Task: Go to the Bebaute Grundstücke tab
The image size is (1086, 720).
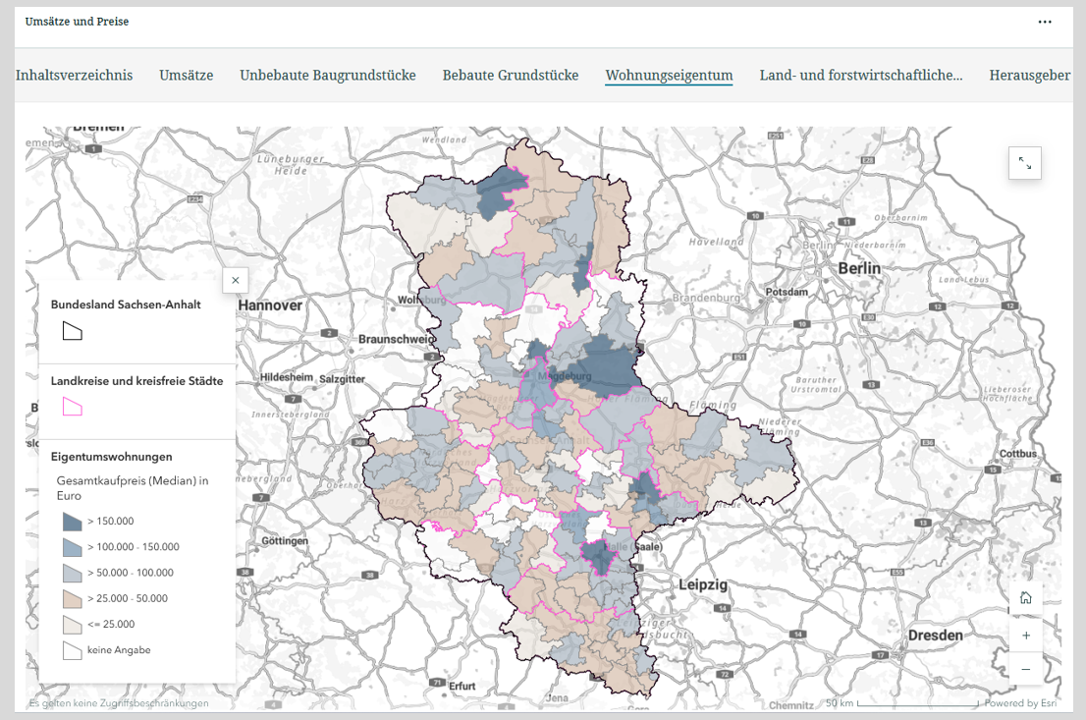Action: (510, 75)
